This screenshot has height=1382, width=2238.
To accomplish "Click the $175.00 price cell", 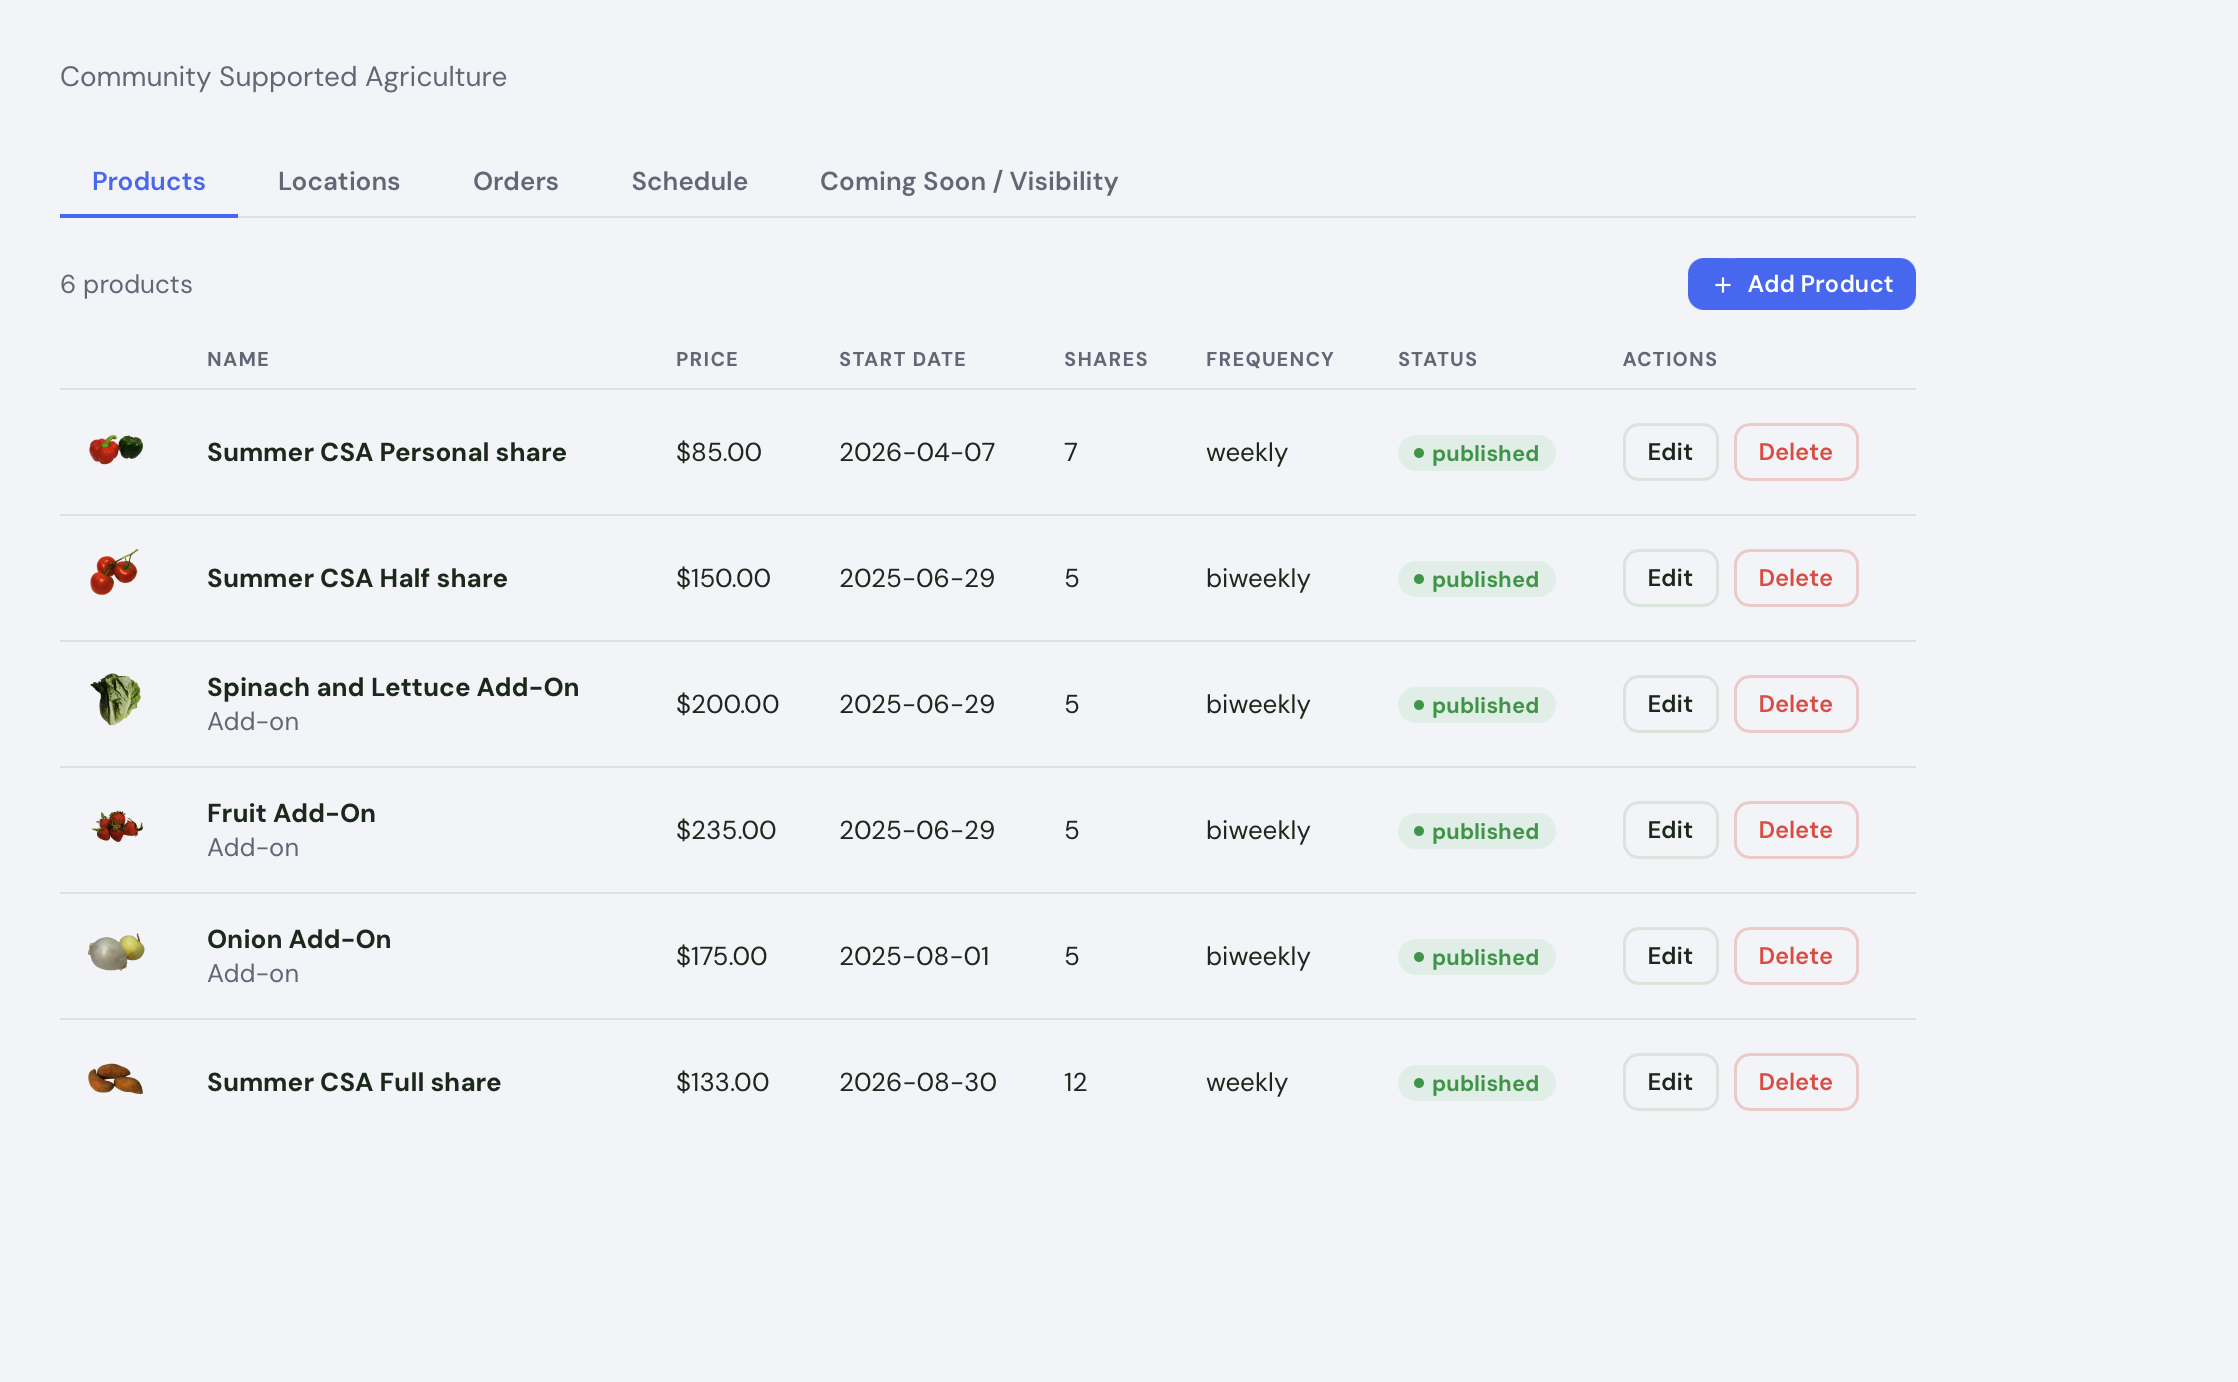I will coord(721,956).
